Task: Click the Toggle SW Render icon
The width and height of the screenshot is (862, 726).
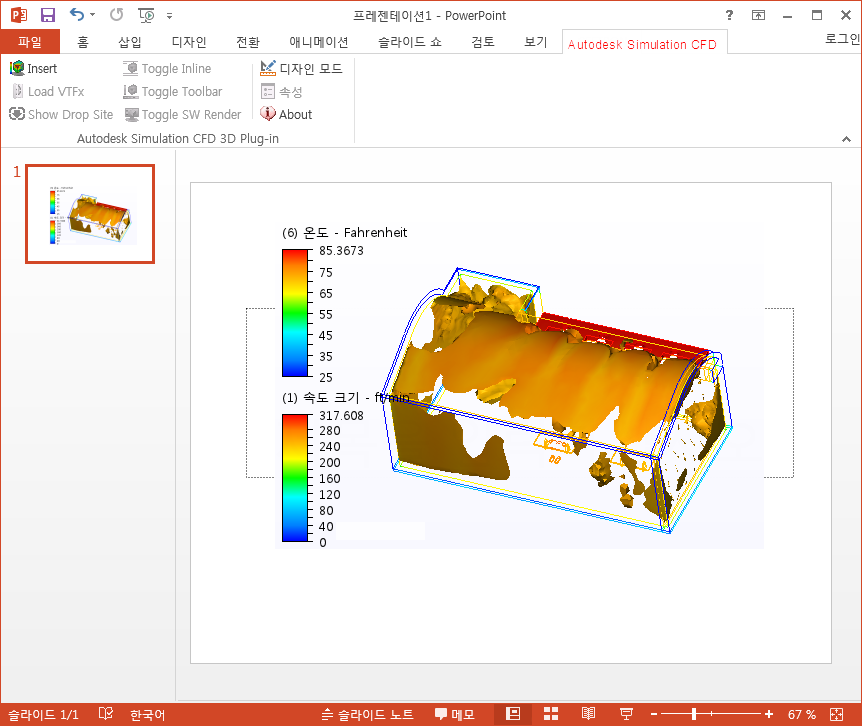Action: 131,114
